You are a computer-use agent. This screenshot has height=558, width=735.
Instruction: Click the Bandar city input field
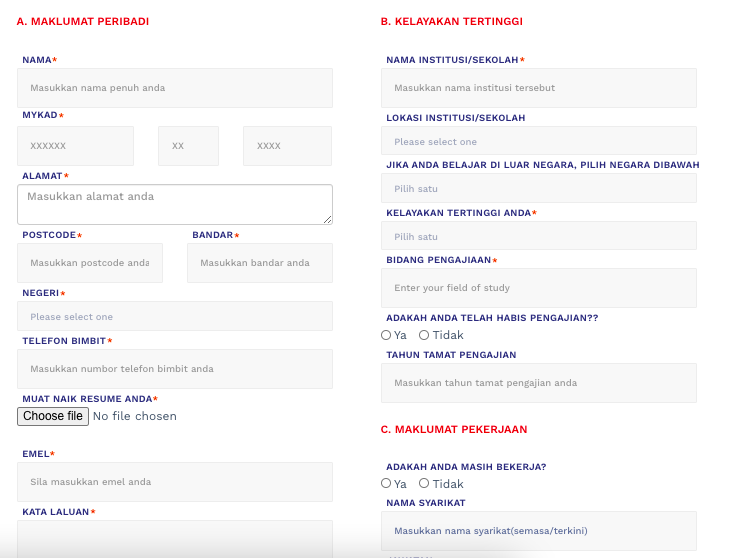coord(259,263)
